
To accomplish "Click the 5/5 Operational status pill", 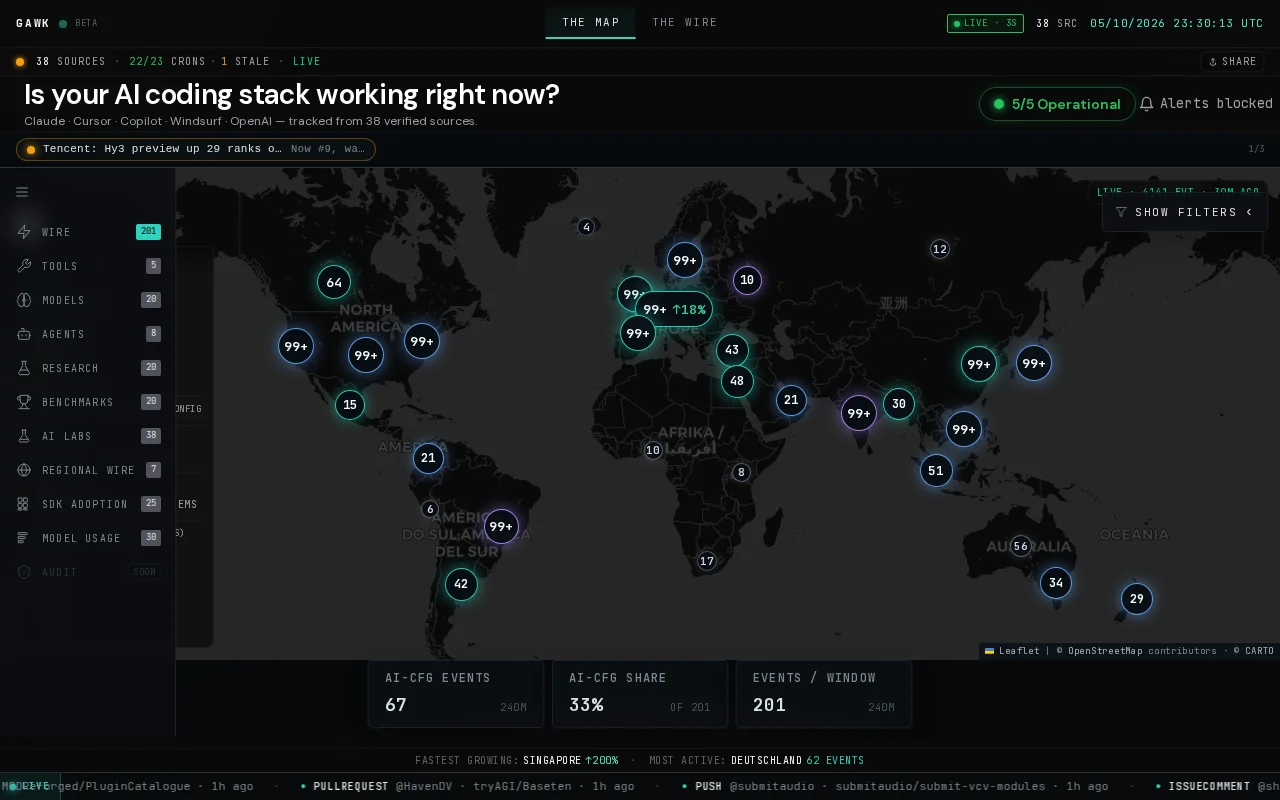I will [x=1057, y=104].
